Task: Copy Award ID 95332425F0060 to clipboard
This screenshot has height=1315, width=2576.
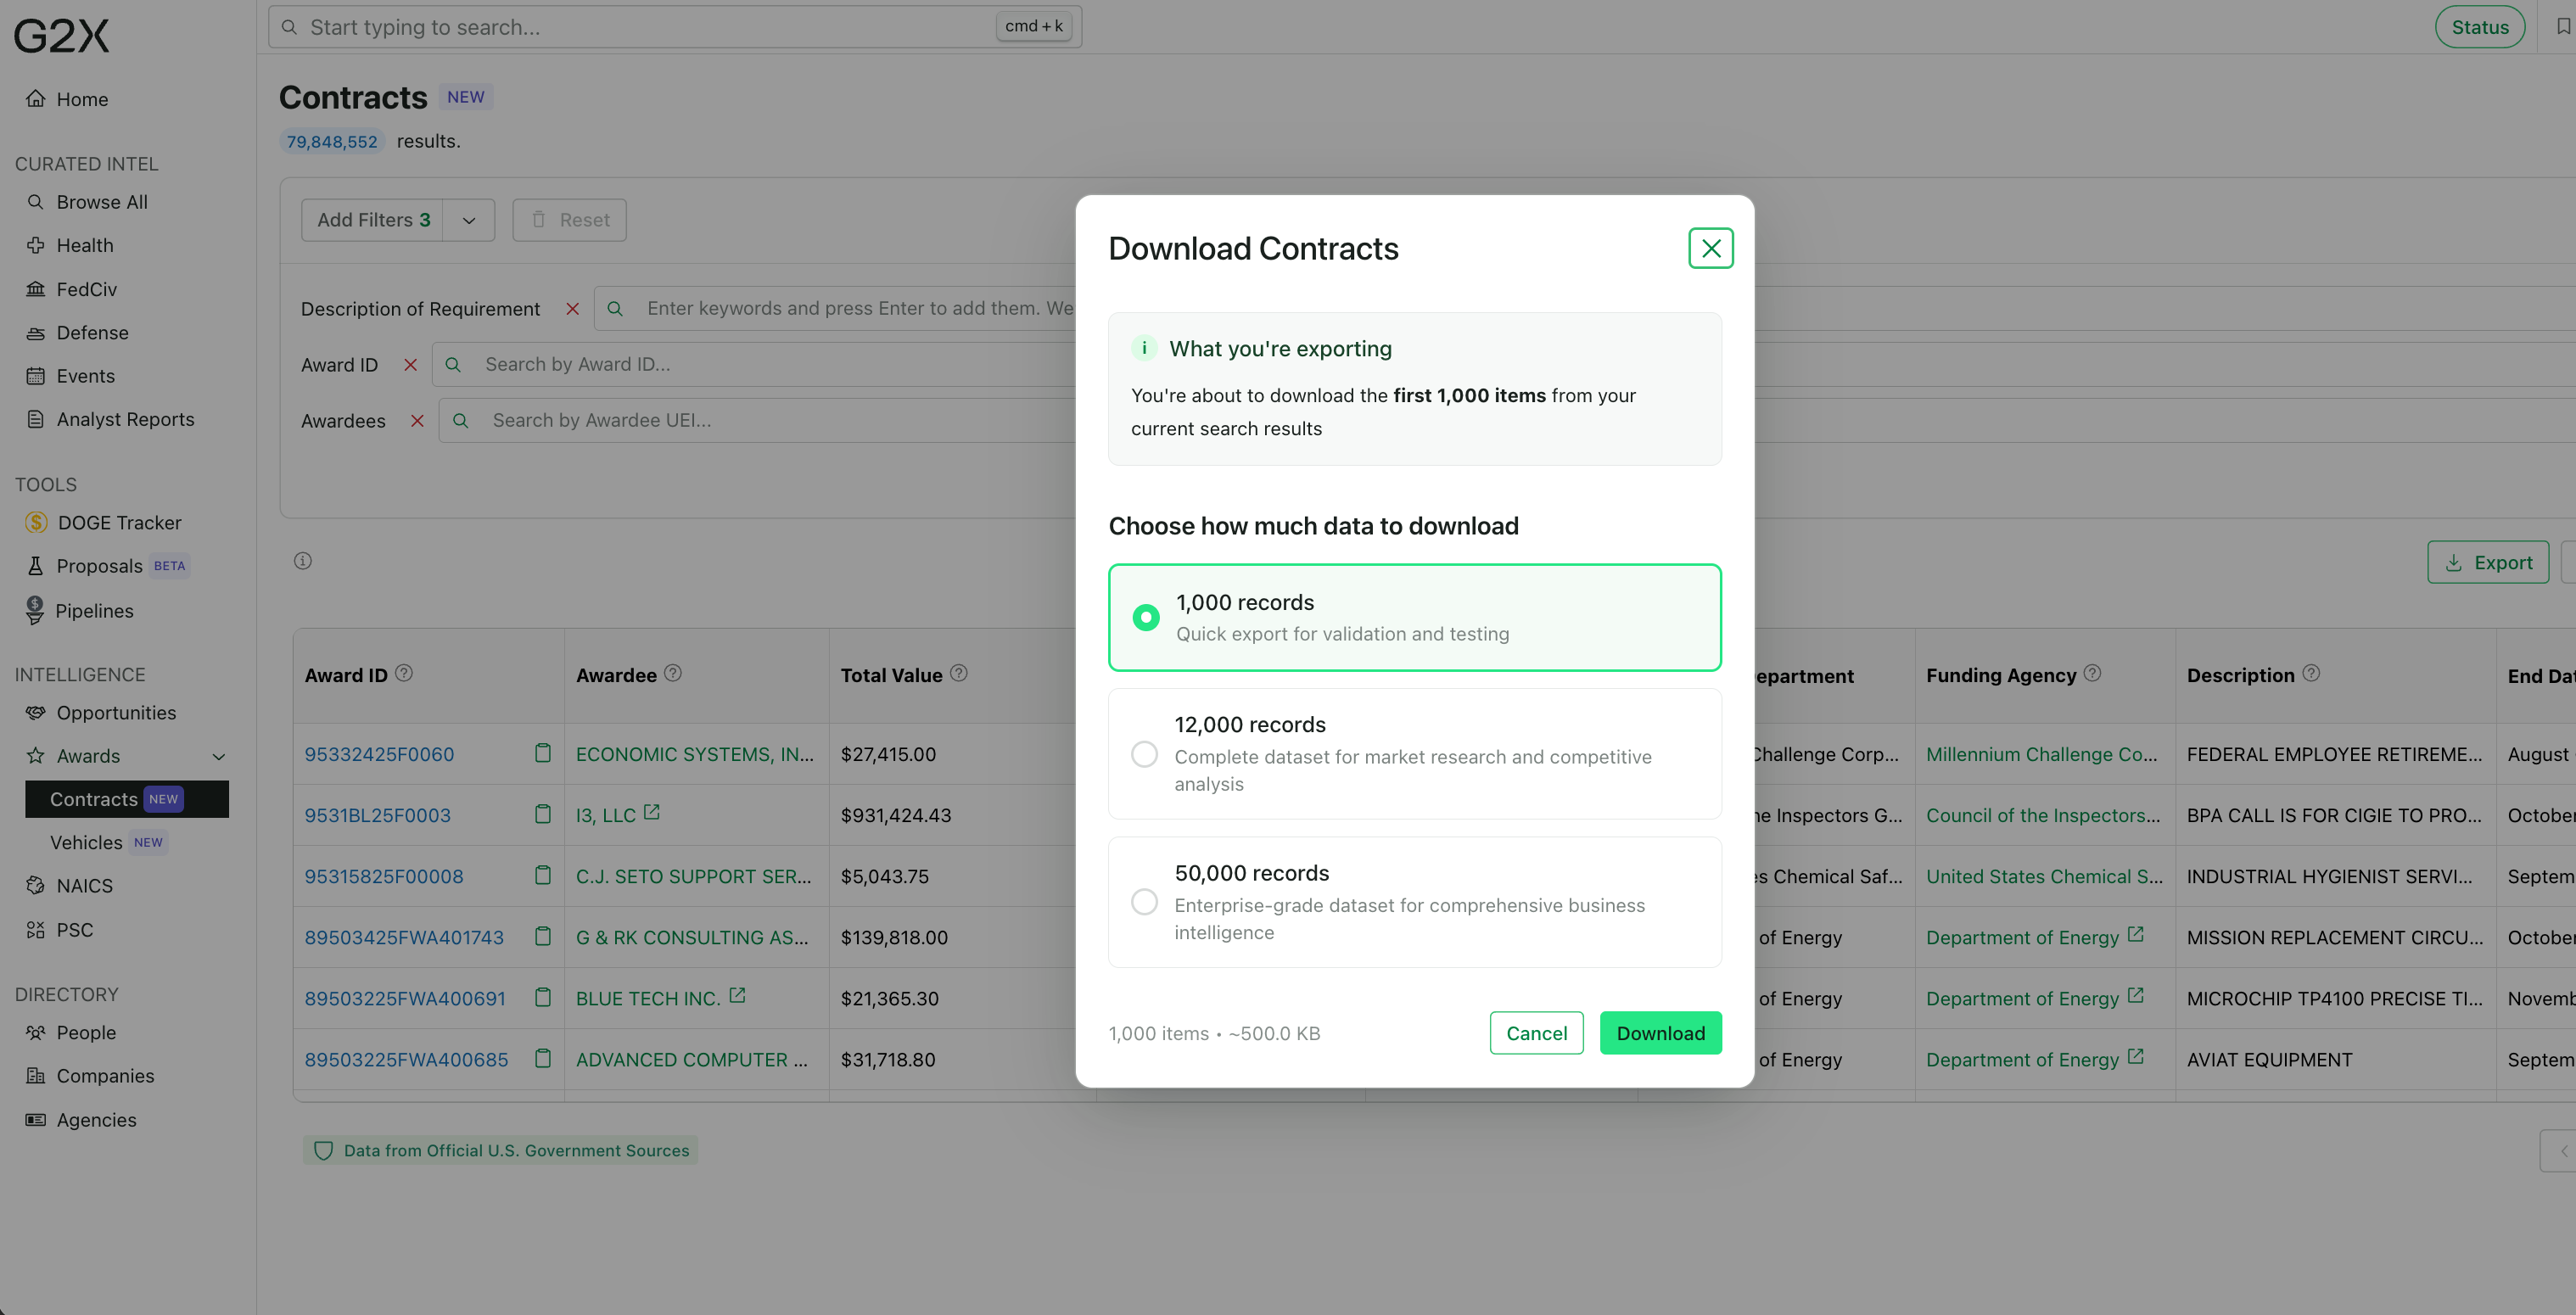Action: click(x=542, y=754)
